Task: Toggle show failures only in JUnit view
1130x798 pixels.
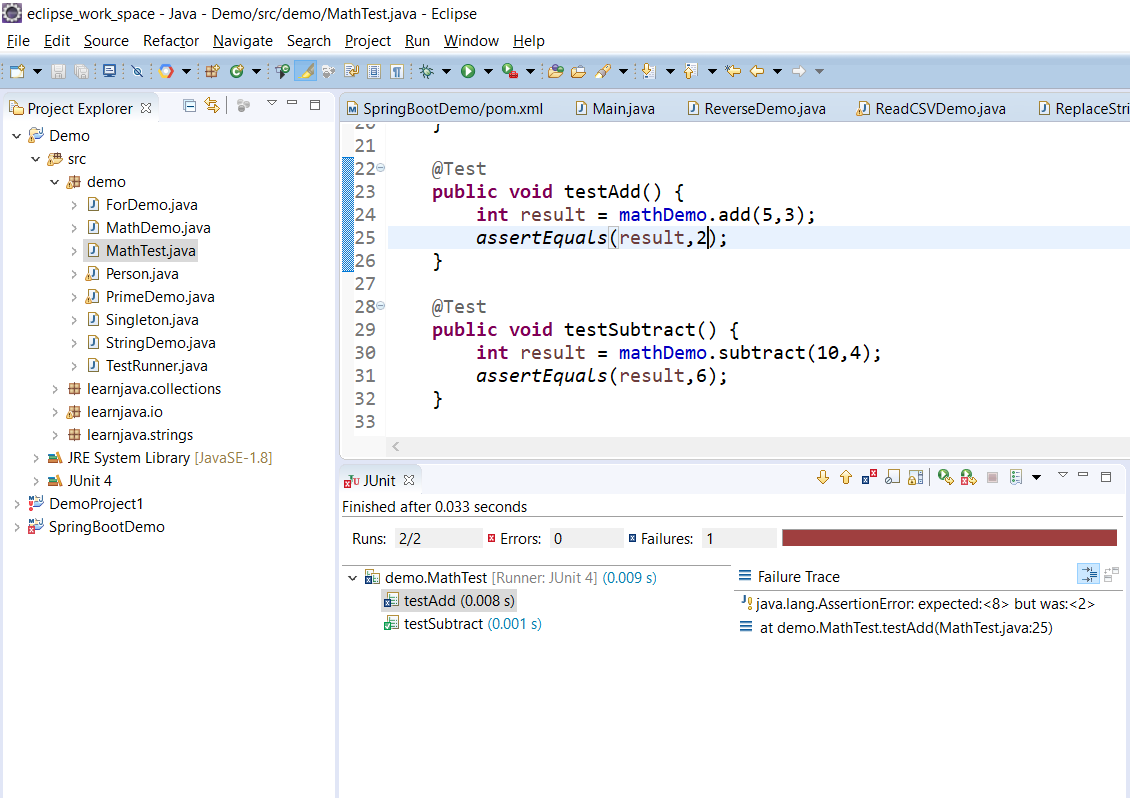Action: [x=870, y=478]
